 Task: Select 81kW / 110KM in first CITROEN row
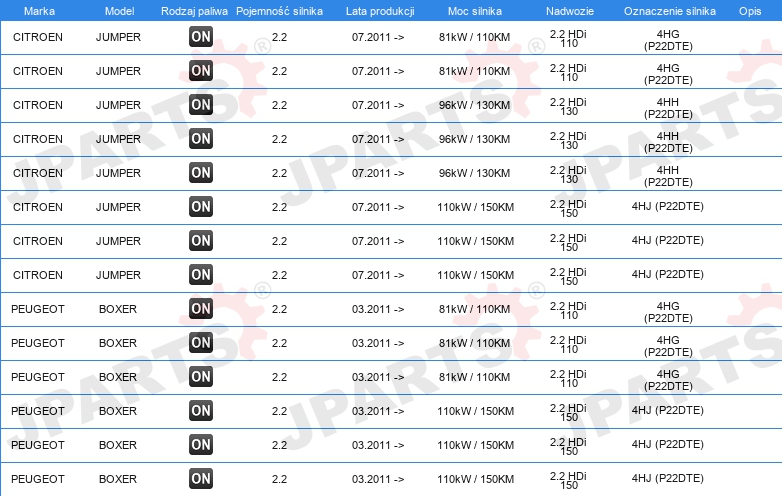474,37
